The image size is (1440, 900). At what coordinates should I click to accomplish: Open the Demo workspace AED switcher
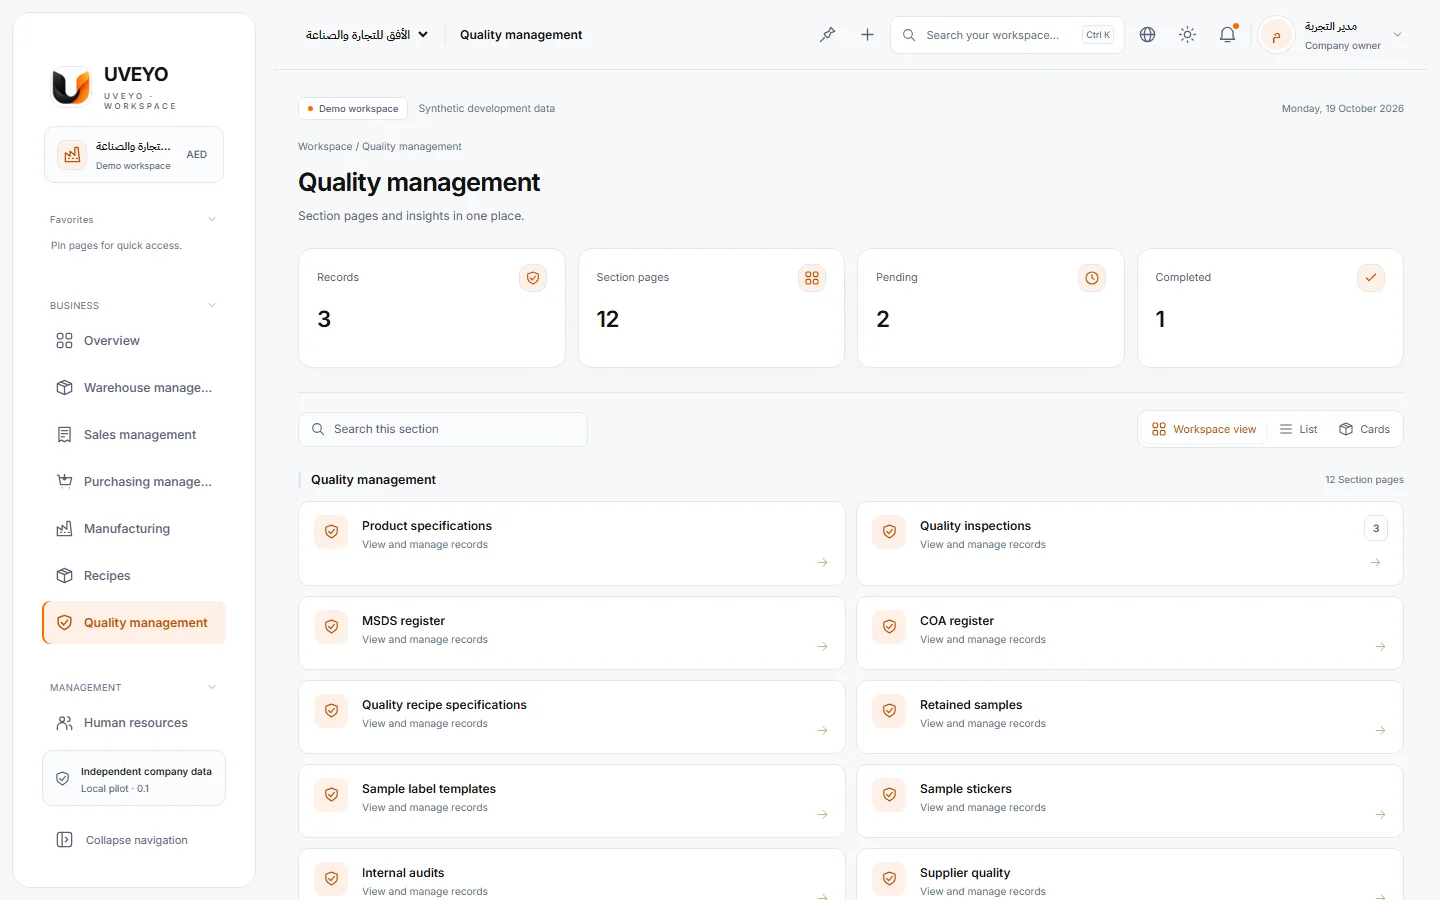pos(134,155)
